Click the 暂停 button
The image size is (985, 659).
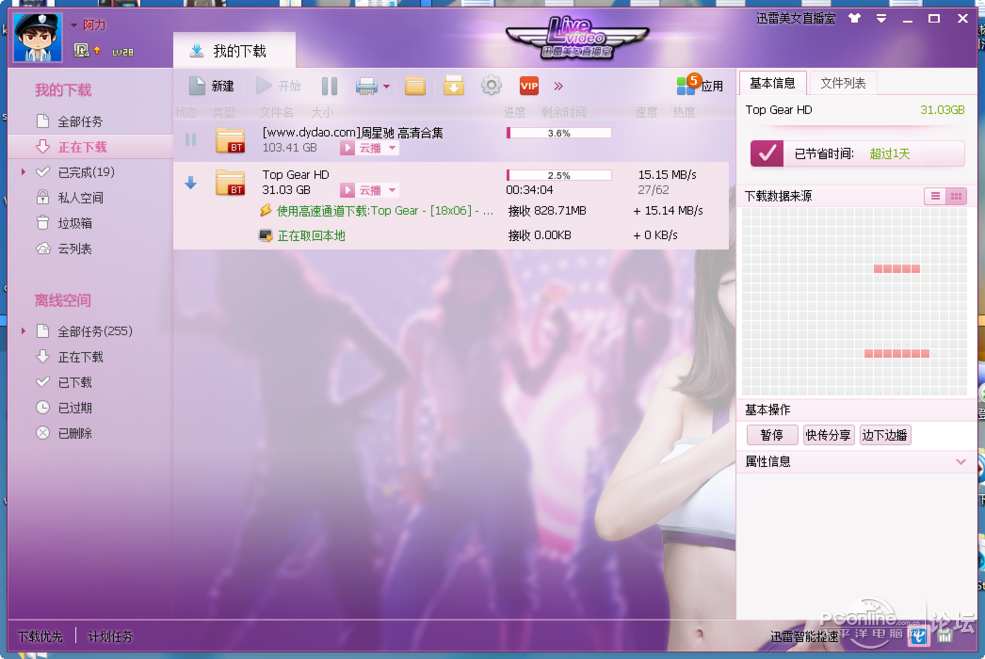tap(772, 435)
